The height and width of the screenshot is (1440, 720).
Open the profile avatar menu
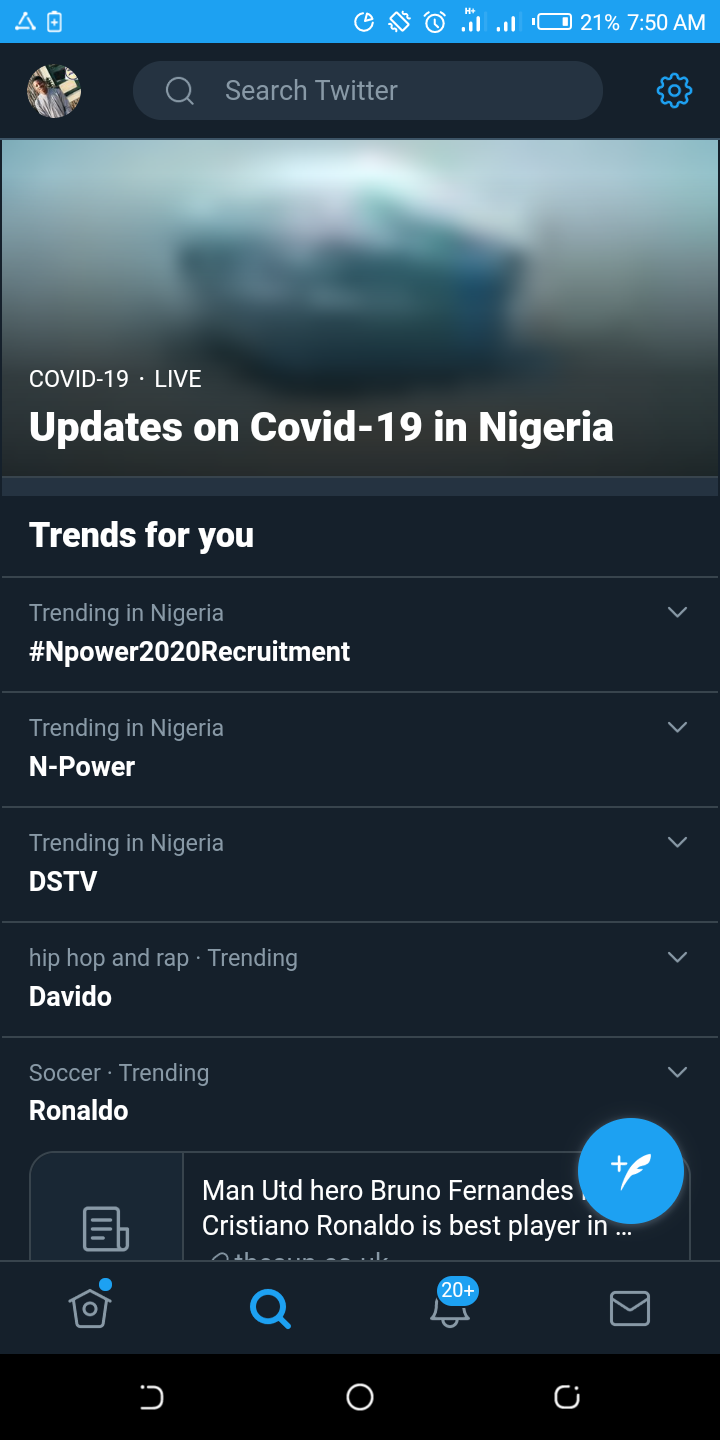coord(54,91)
